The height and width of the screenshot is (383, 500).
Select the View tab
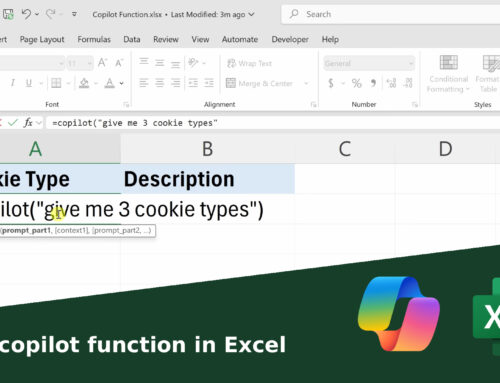[200, 39]
